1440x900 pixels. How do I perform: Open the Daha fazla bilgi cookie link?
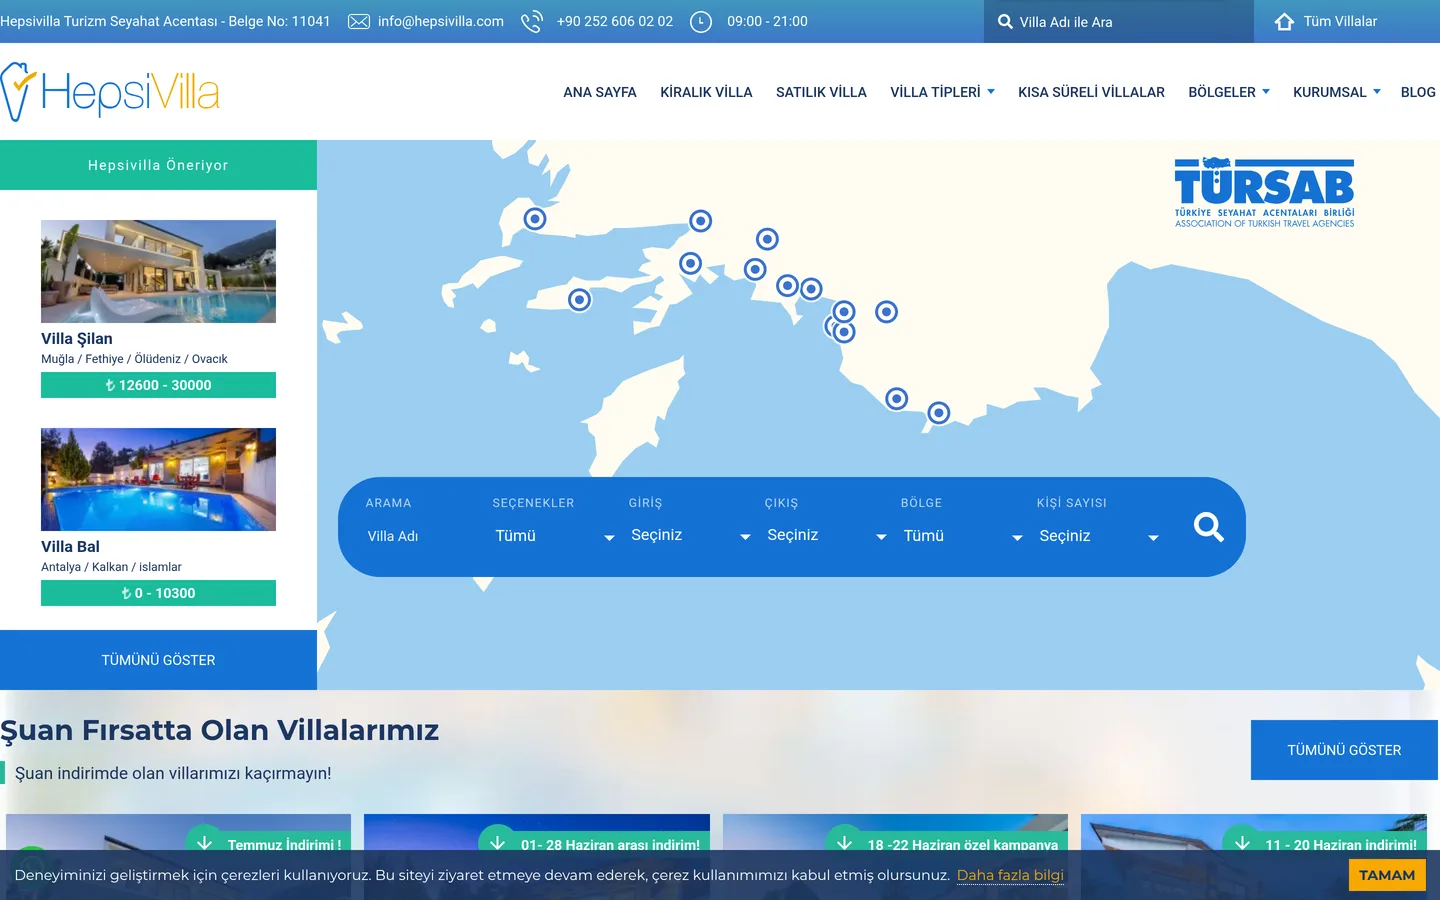click(x=1010, y=875)
